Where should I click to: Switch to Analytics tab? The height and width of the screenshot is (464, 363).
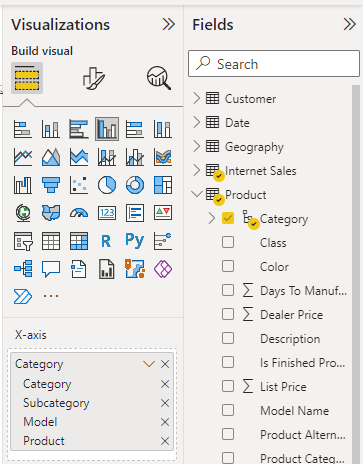[159, 78]
